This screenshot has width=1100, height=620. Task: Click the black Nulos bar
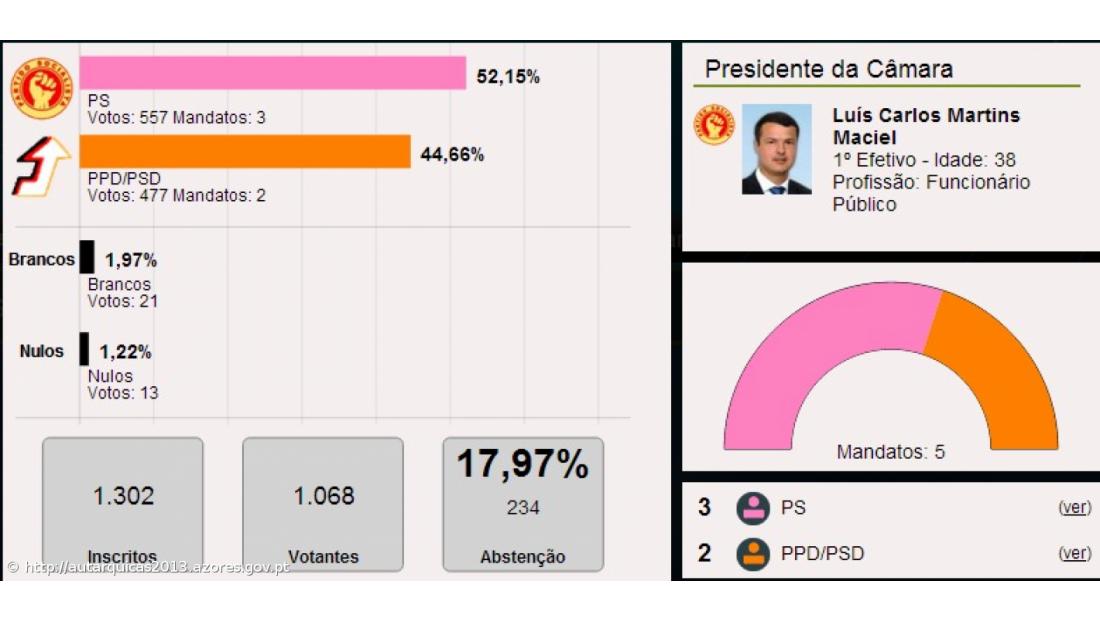[85, 349]
